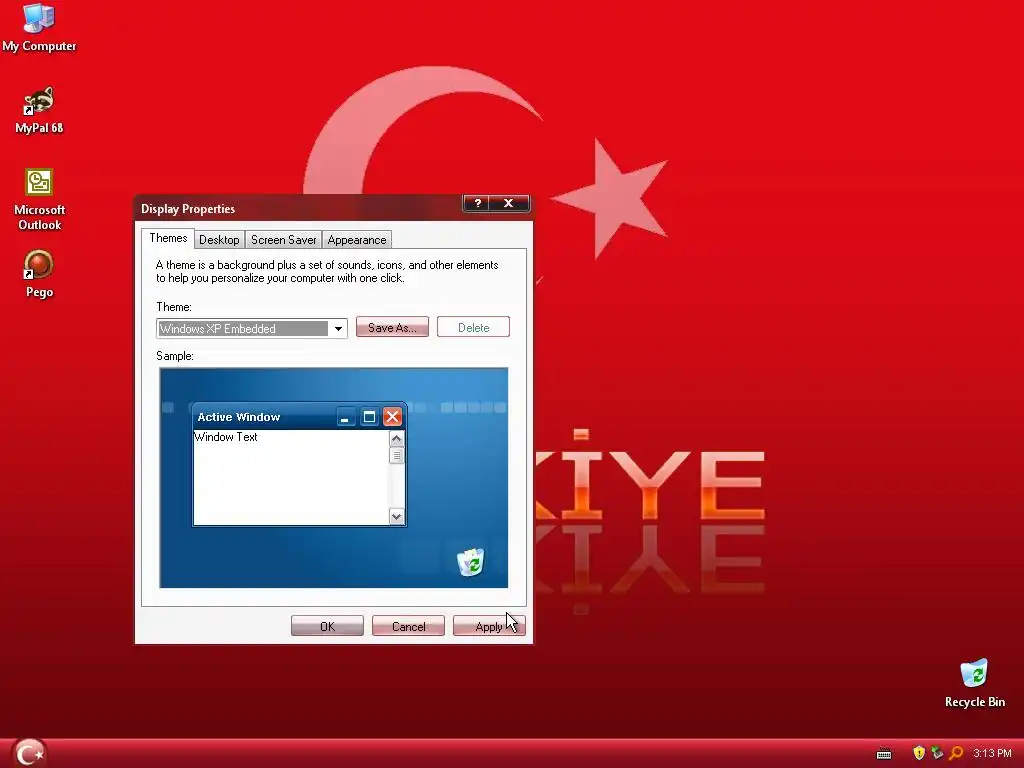Click the sample scrollbar down arrow
This screenshot has width=1024, height=768.
tap(396, 517)
